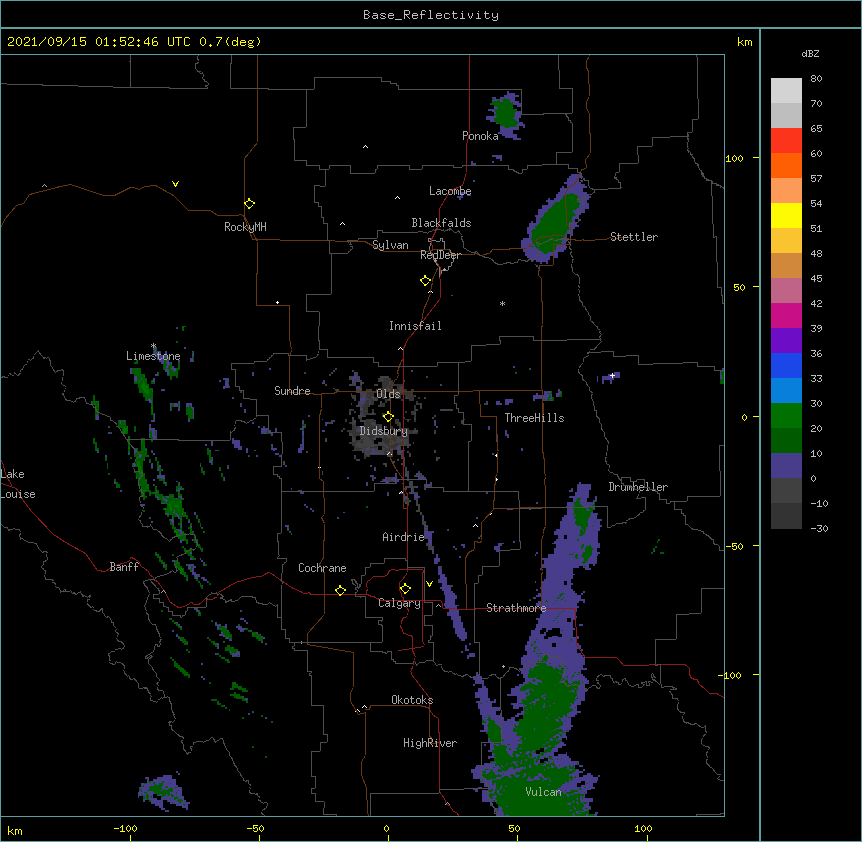The image size is (862, 842).
Task: Click the Olds city label
Action: [x=388, y=394]
